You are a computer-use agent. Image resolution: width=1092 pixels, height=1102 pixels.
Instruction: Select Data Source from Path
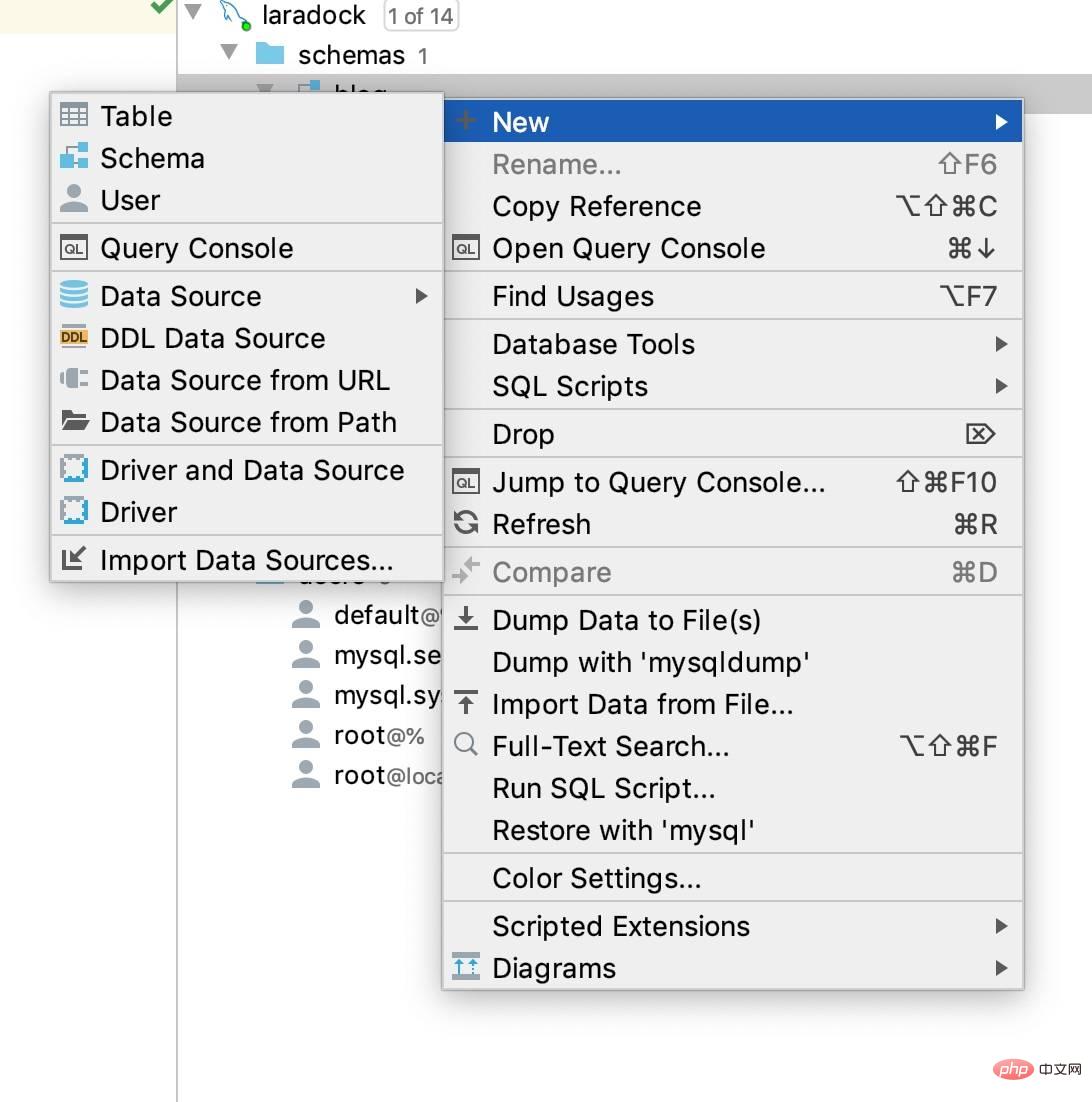pos(247,422)
